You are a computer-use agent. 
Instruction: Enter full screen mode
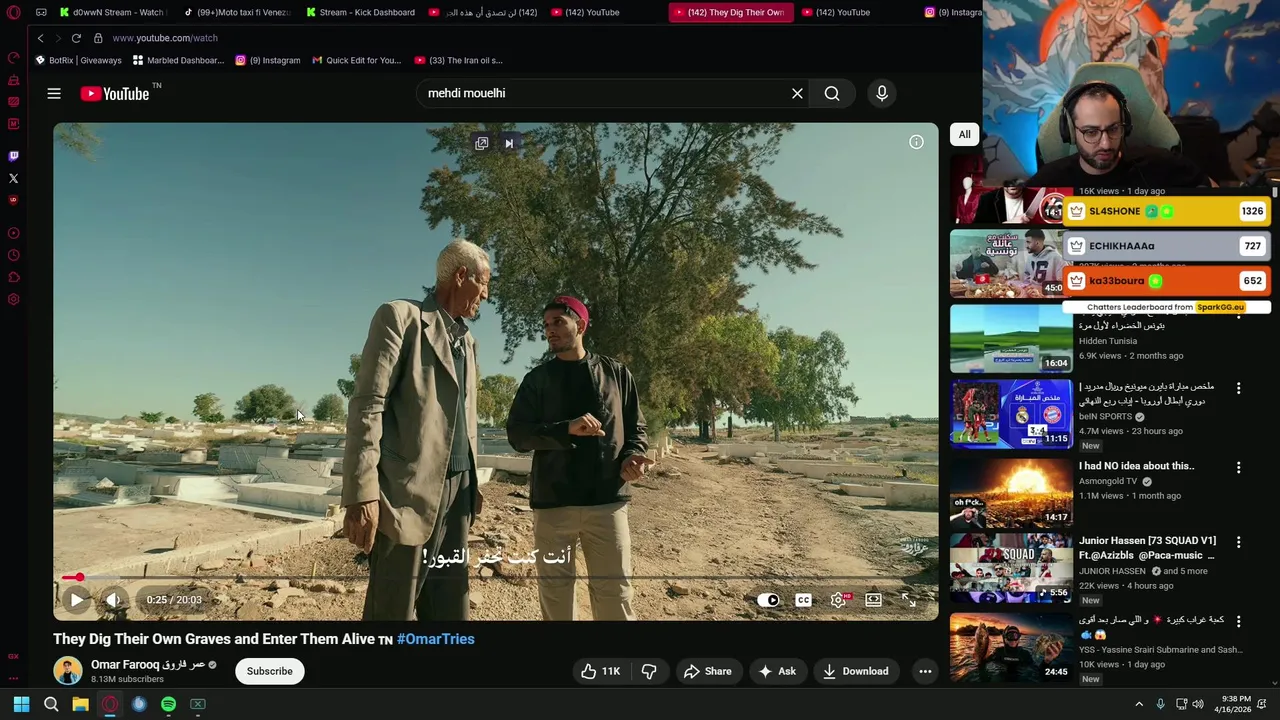[908, 600]
